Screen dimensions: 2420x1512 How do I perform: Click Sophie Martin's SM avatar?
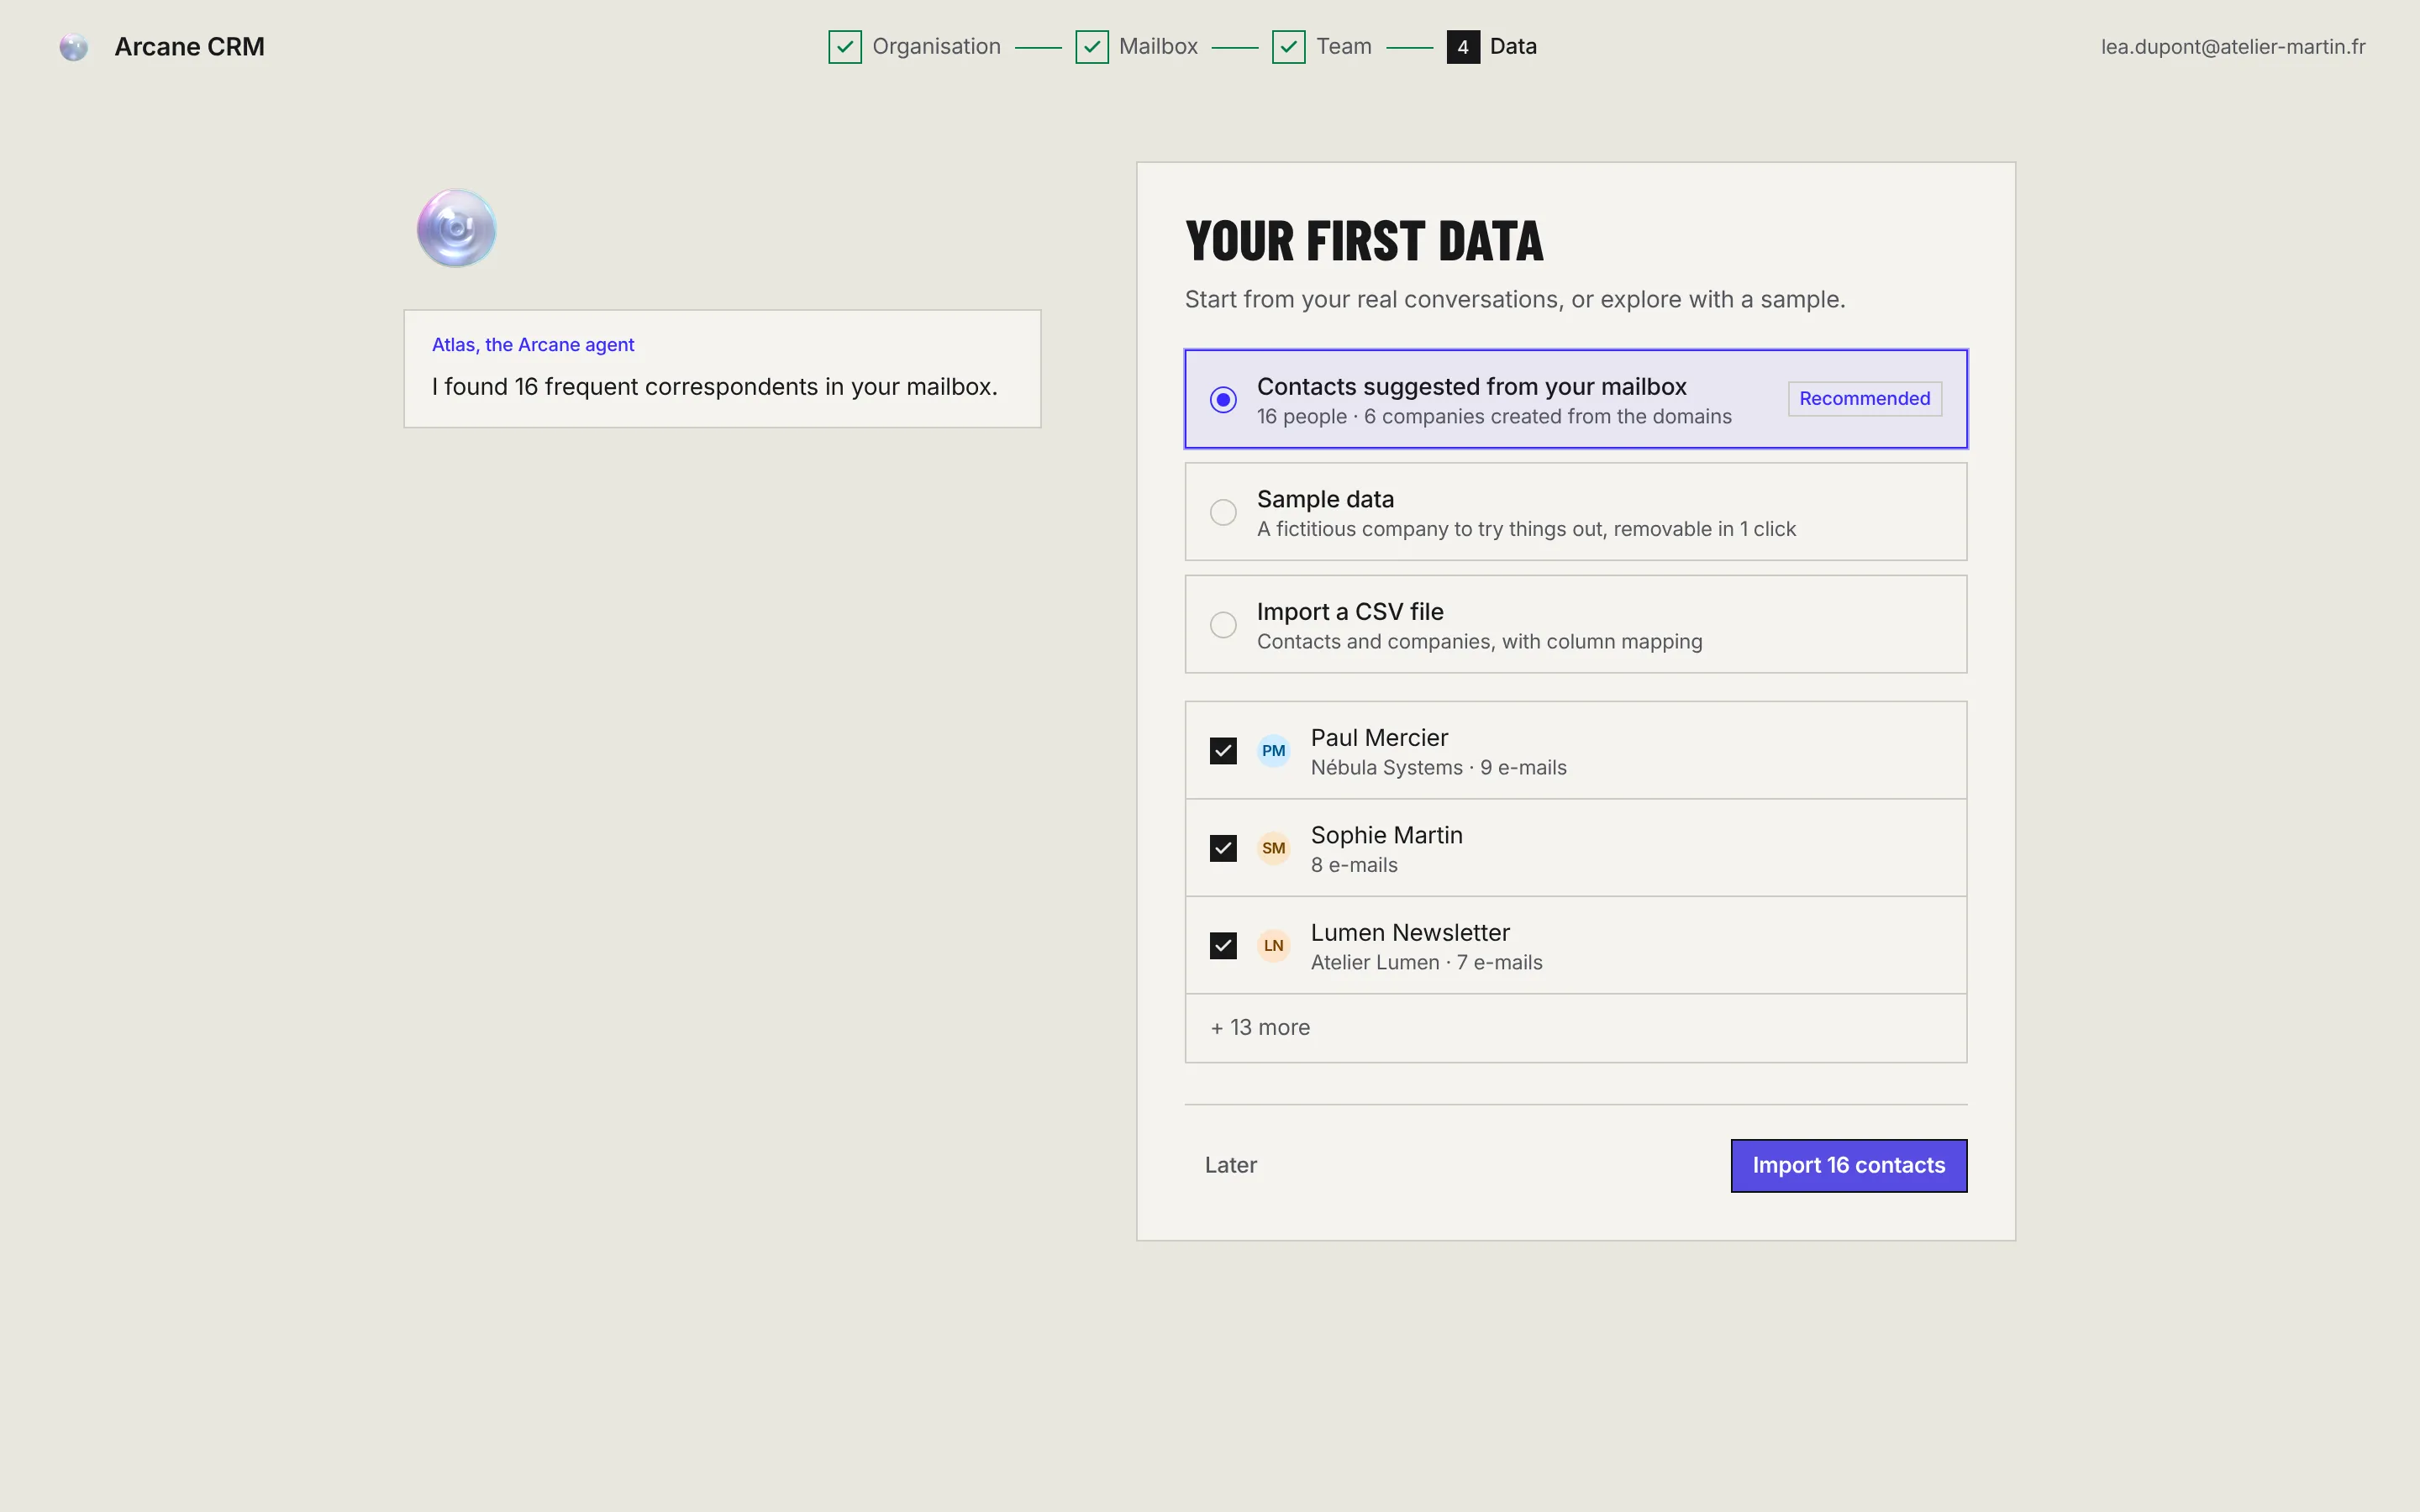(1273, 848)
